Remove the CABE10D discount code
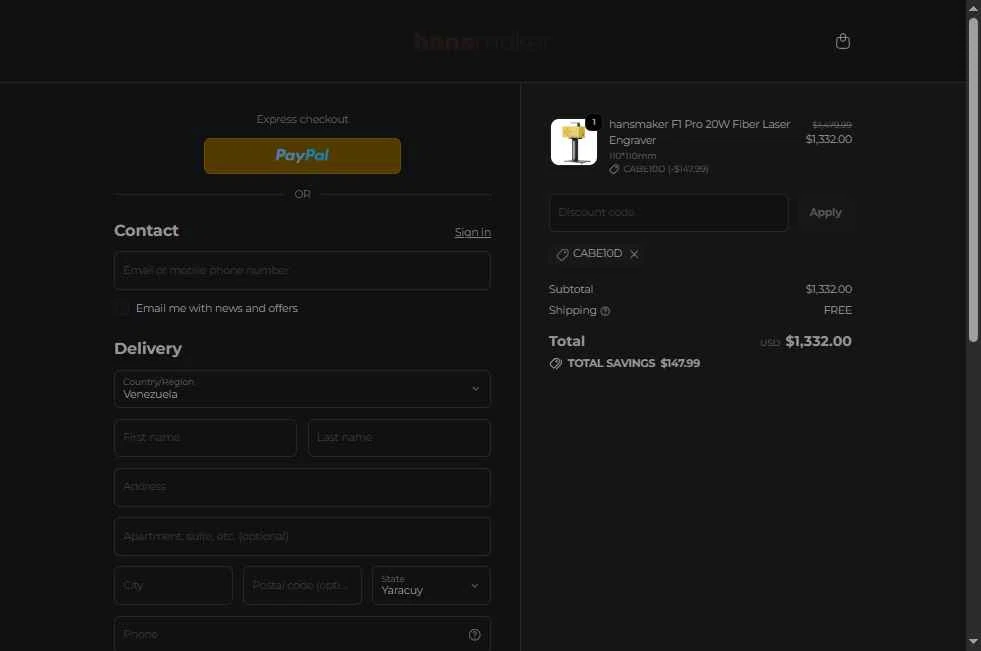This screenshot has width=981, height=651. point(634,254)
